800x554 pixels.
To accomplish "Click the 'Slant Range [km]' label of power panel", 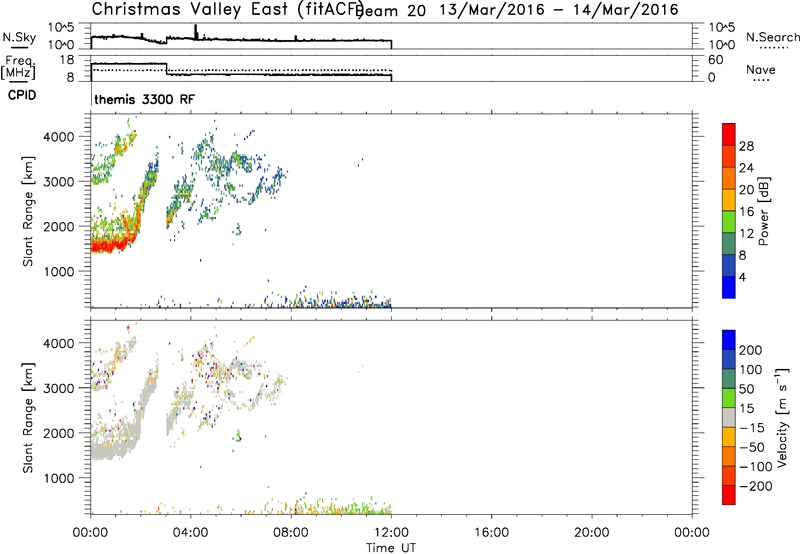I will pos(28,211).
